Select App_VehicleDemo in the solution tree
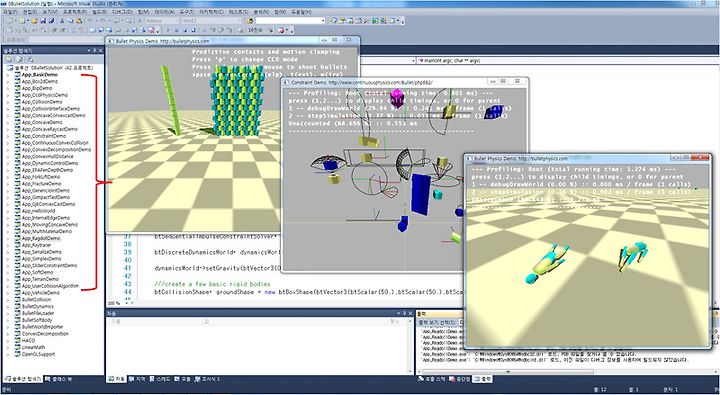The height and width of the screenshot is (395, 720). 40,293
